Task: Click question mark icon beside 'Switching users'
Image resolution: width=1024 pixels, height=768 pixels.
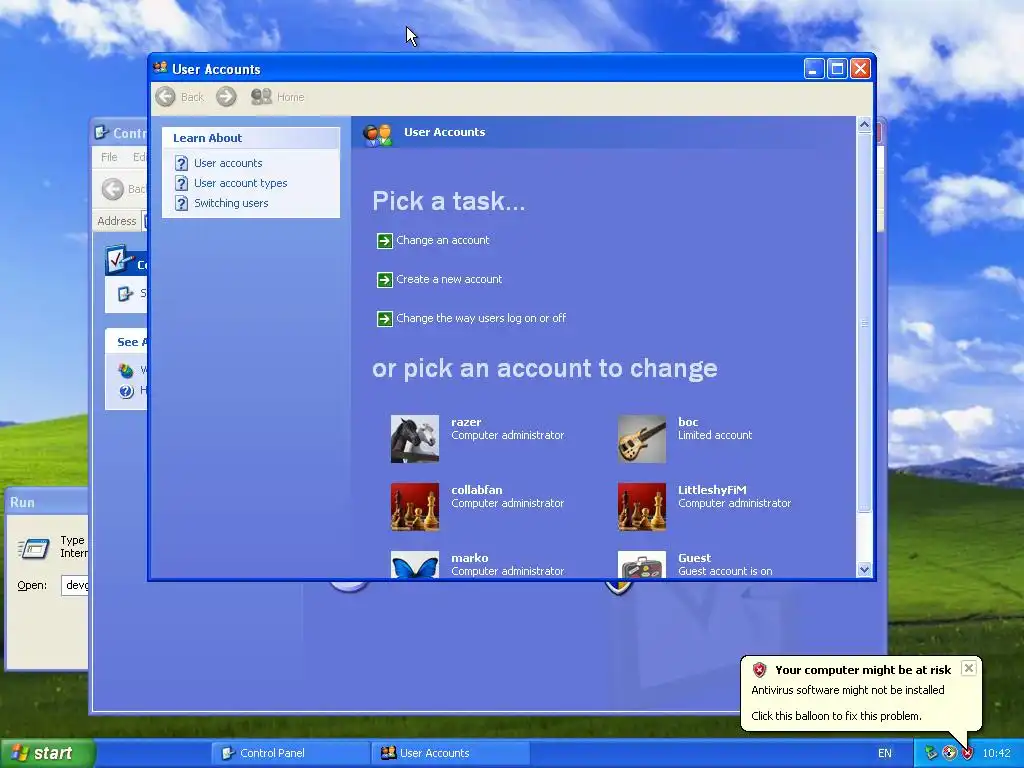Action: [182, 204]
